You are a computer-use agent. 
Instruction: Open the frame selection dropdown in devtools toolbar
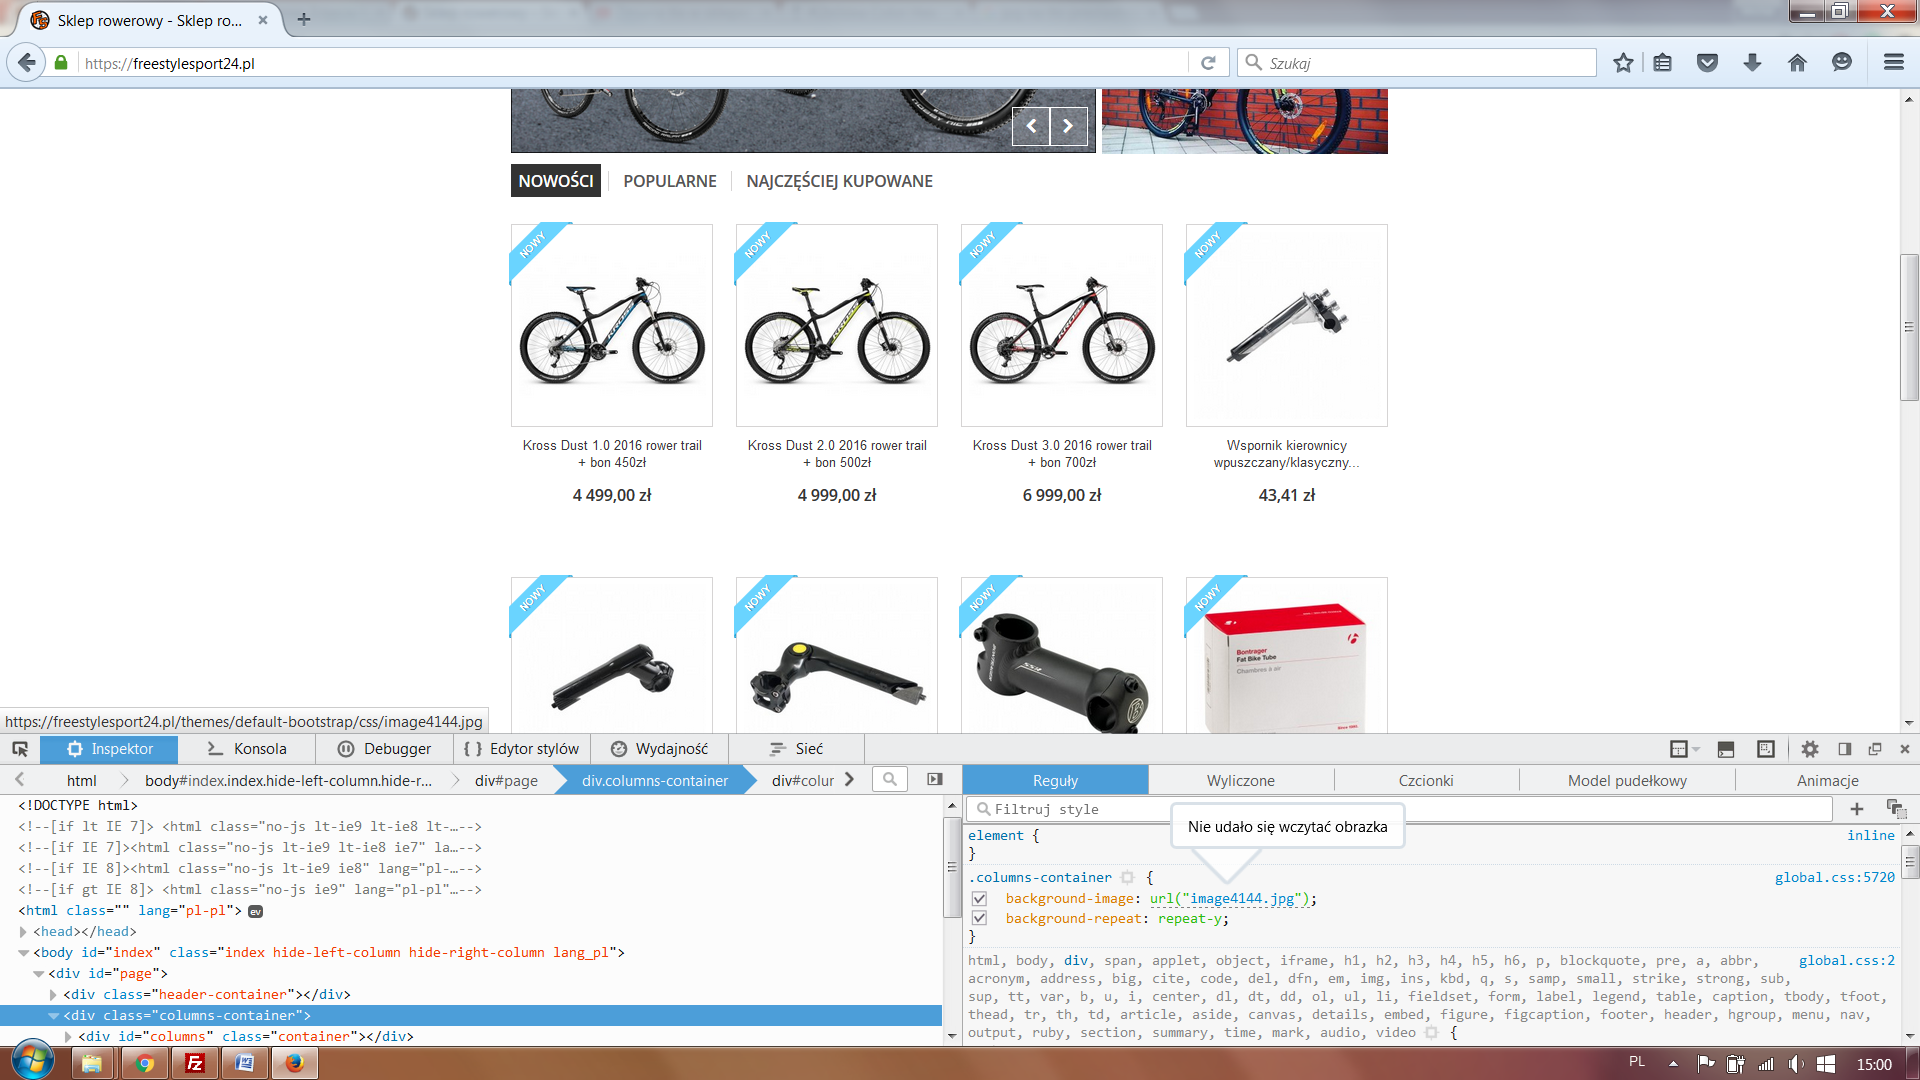1684,749
